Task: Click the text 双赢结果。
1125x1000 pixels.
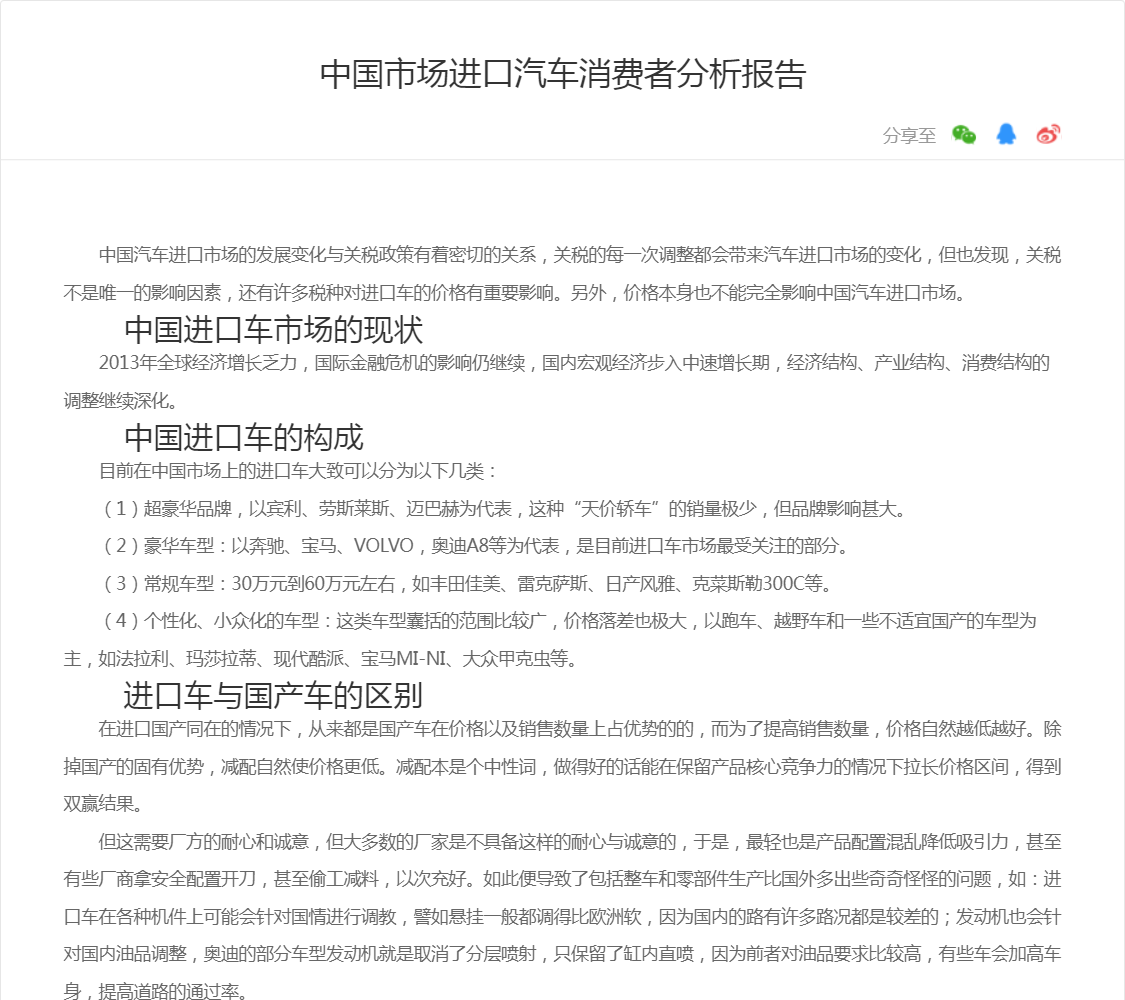Action: 104,803
